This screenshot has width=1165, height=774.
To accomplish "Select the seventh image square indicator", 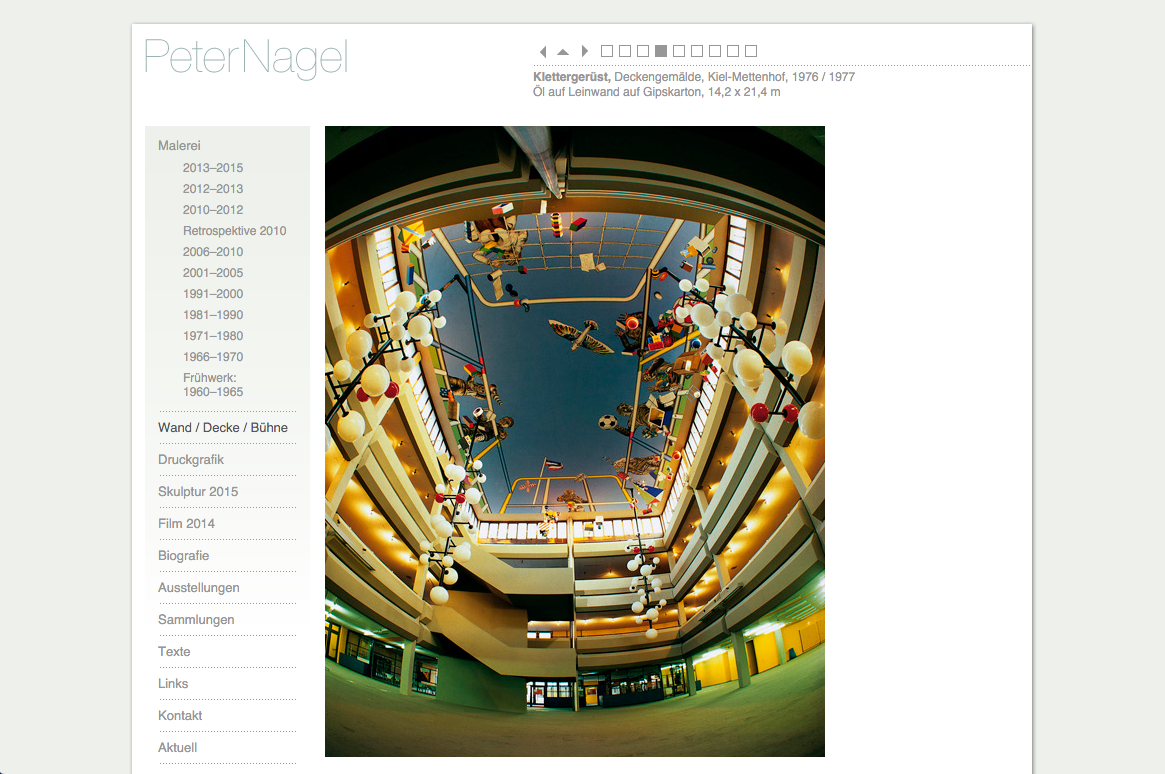I will 715,51.
